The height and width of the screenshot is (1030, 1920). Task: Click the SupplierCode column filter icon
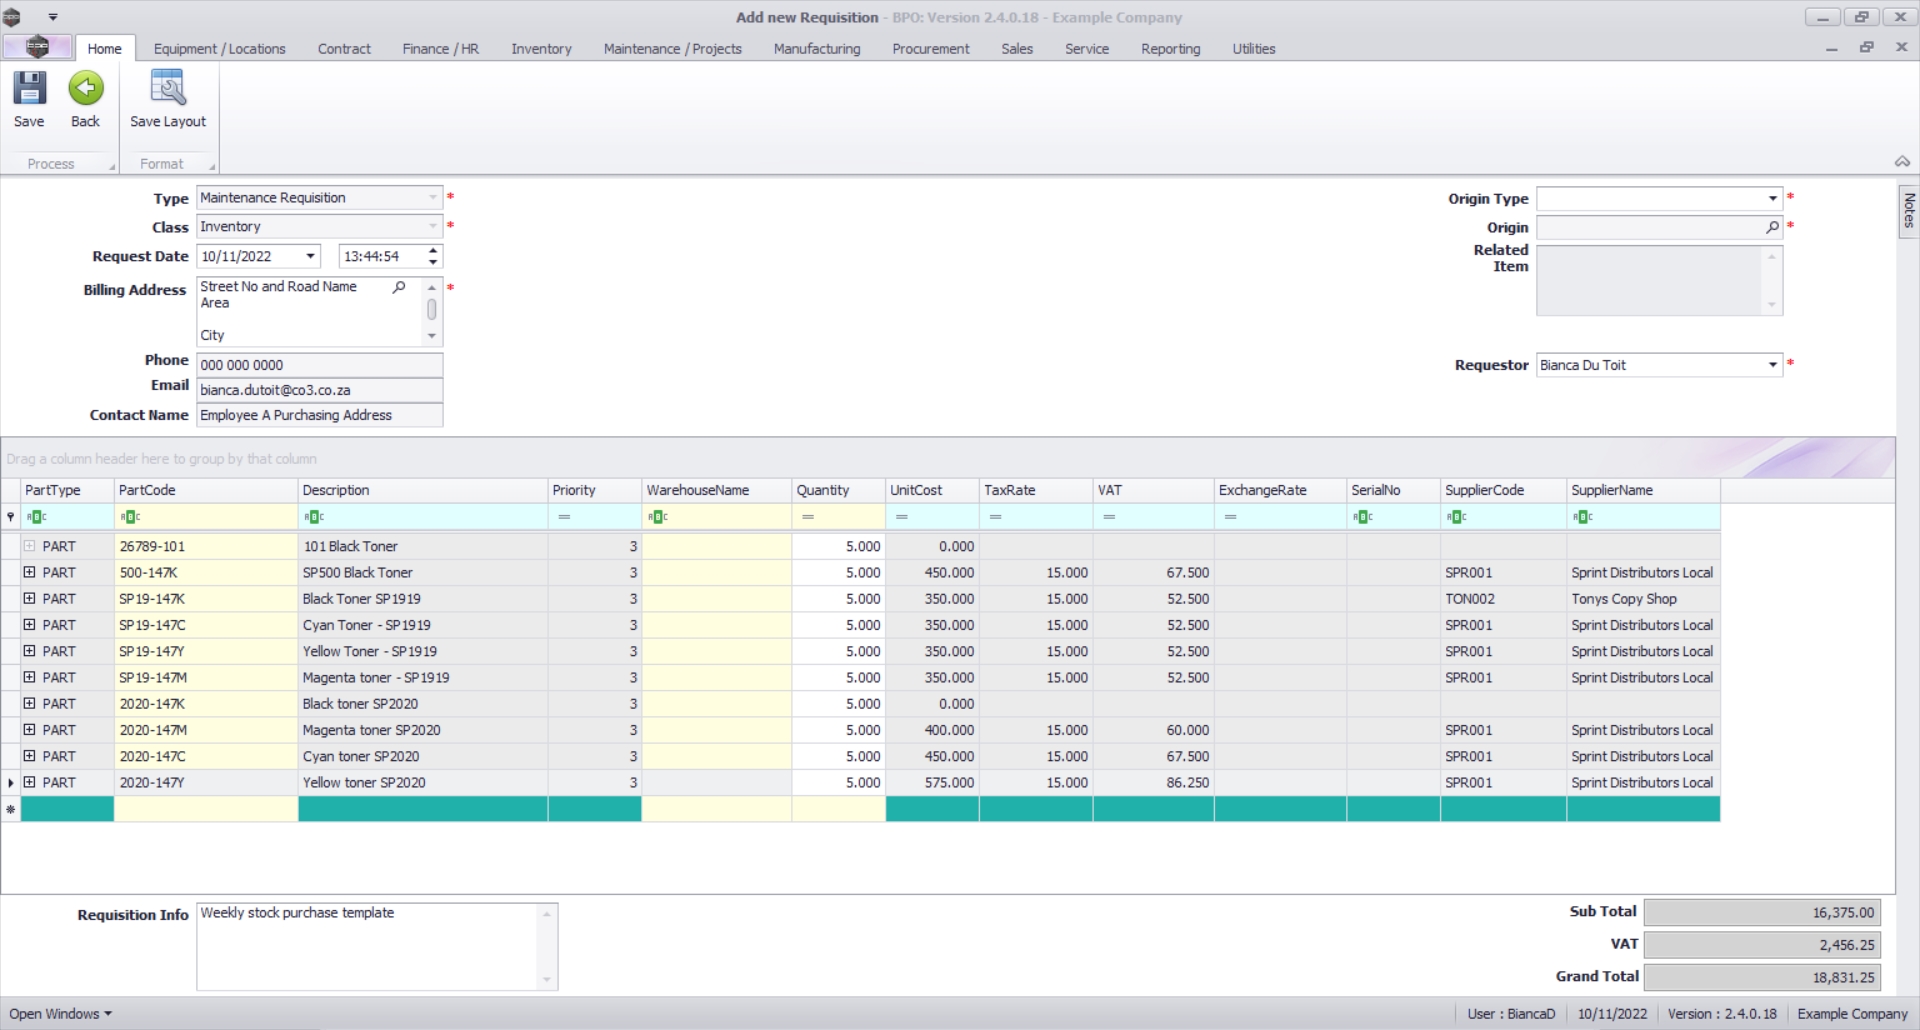click(x=1456, y=517)
